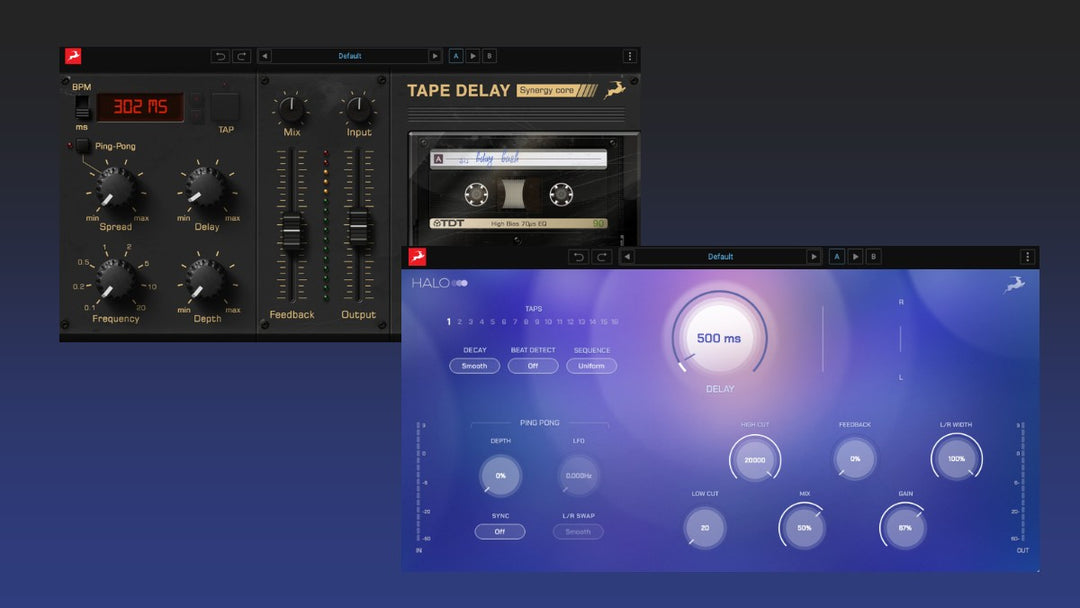Go to previous preset in Halo

coord(627,257)
